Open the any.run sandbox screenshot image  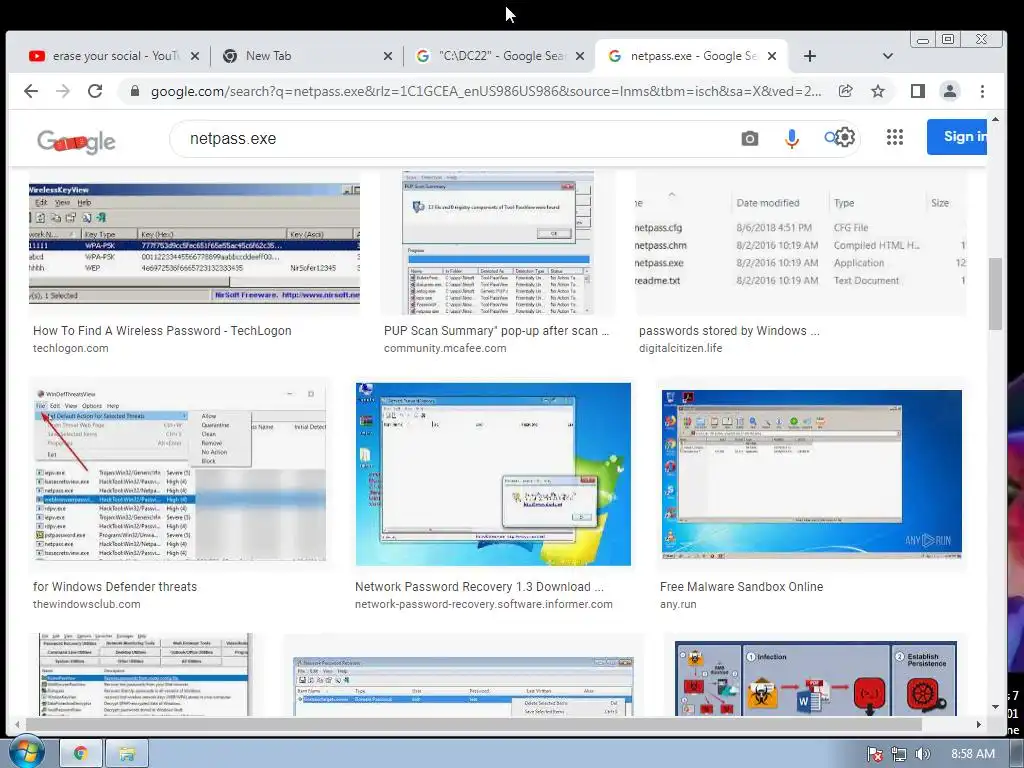[811, 474]
